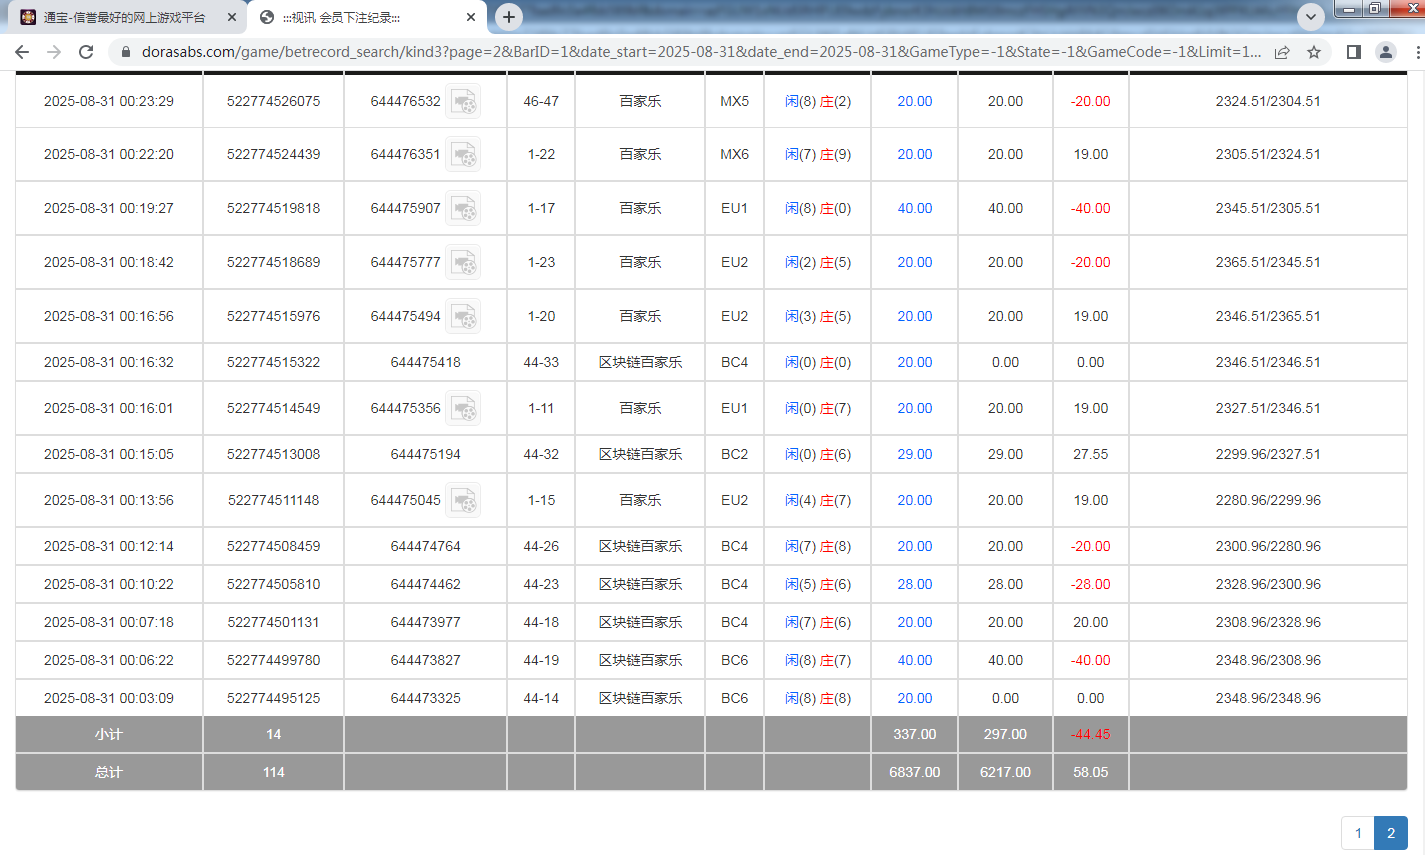
Task: Switch to the 通宝 game platform tab
Action: click(120, 17)
